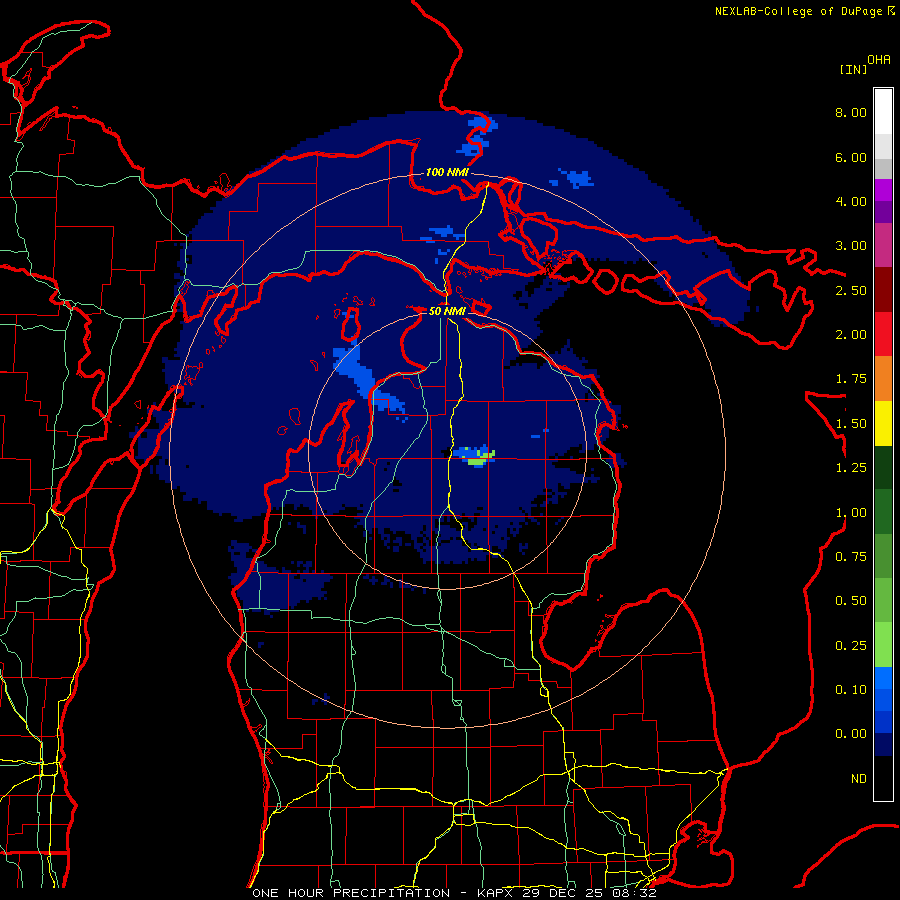Pick the black ND swatch at legend bottom
900x900 pixels.
(x=883, y=778)
